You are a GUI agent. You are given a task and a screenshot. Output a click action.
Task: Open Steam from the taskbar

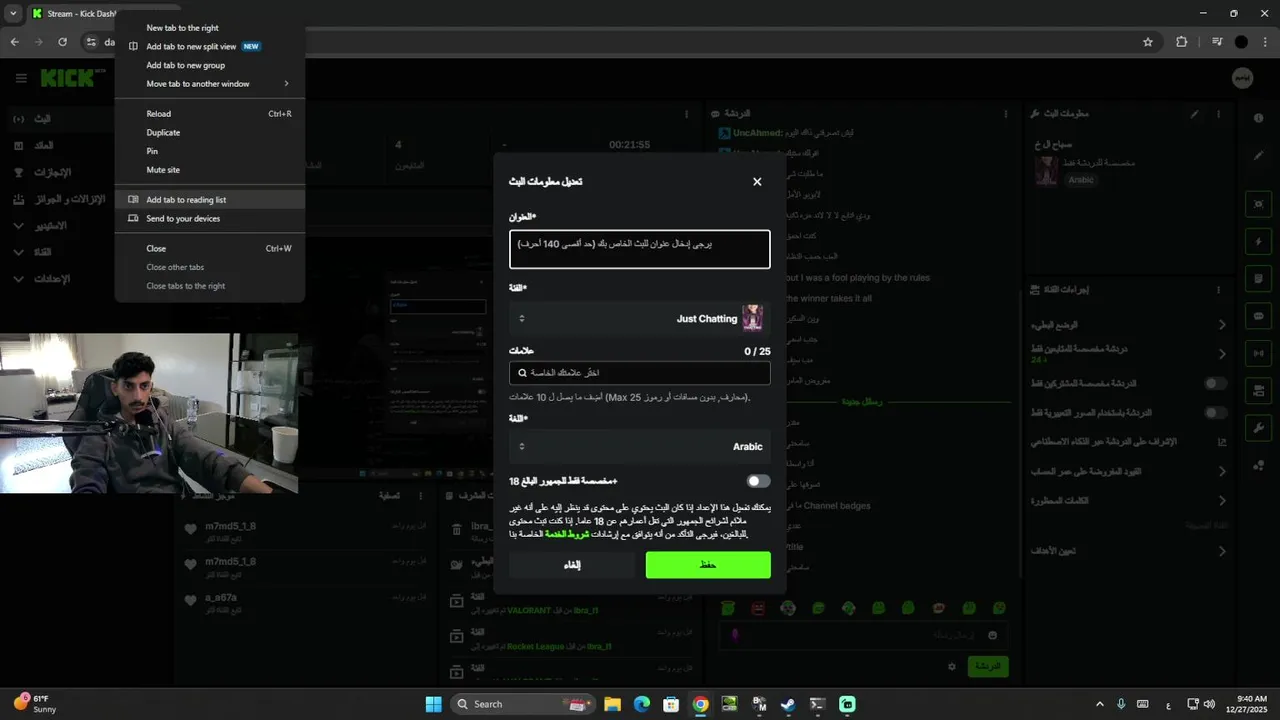tap(788, 704)
